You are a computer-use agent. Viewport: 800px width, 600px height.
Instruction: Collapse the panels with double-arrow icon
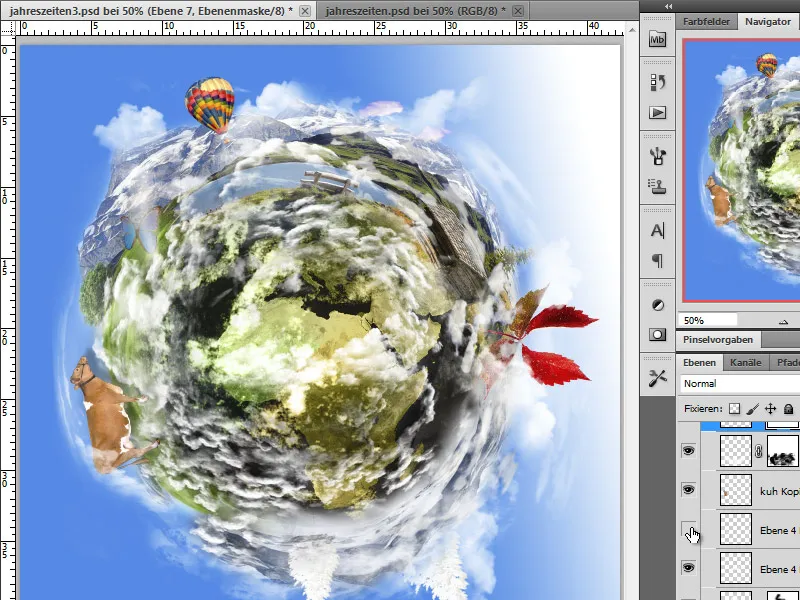tap(668, 6)
